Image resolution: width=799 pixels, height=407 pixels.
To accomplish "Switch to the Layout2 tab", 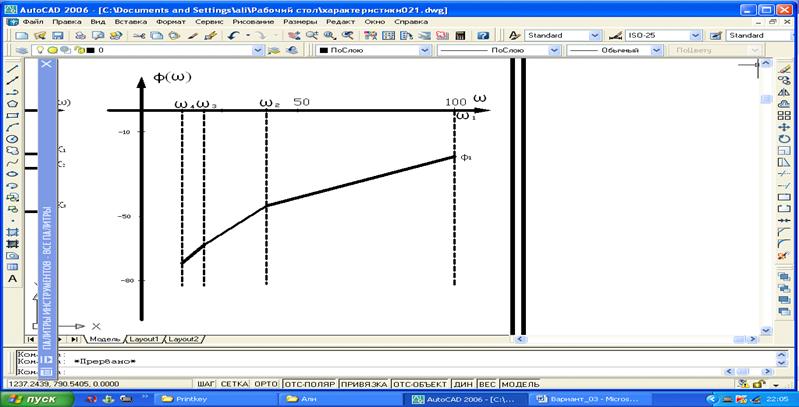I will pyautogui.click(x=184, y=339).
